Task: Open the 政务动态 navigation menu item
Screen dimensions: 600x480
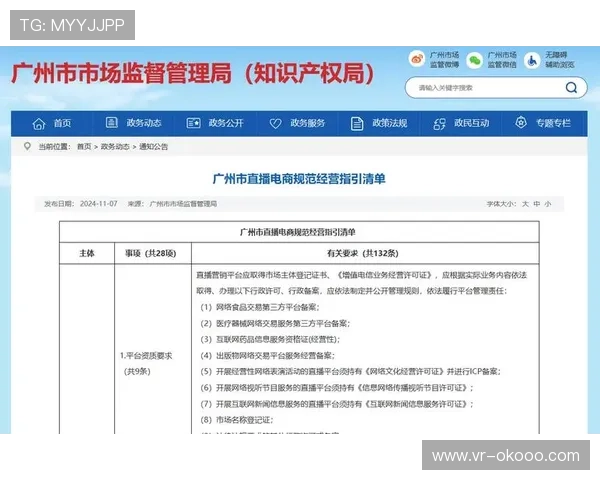Action: click(144, 123)
